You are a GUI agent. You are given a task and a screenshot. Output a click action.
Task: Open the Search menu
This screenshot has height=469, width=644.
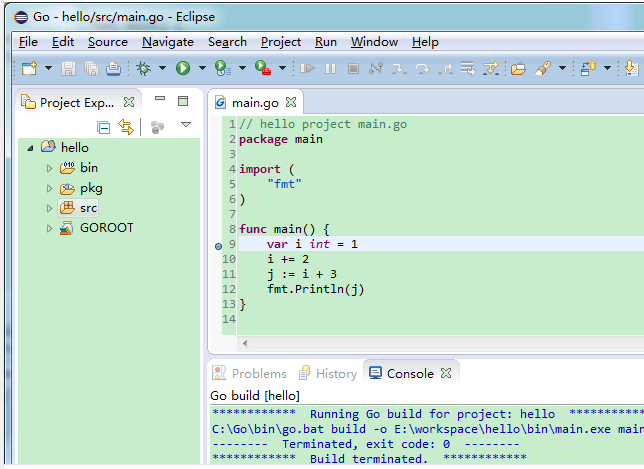point(227,42)
